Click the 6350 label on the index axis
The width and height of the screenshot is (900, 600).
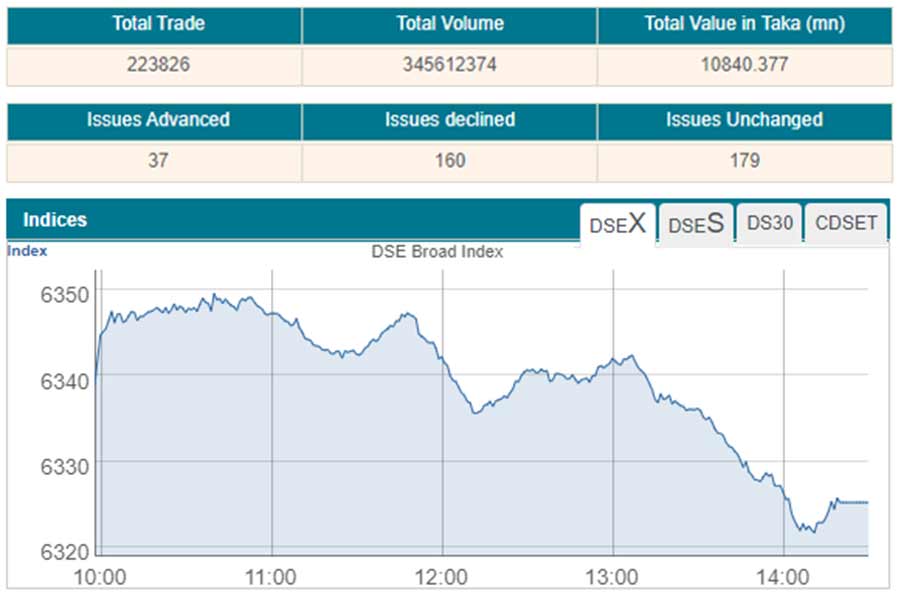64,294
